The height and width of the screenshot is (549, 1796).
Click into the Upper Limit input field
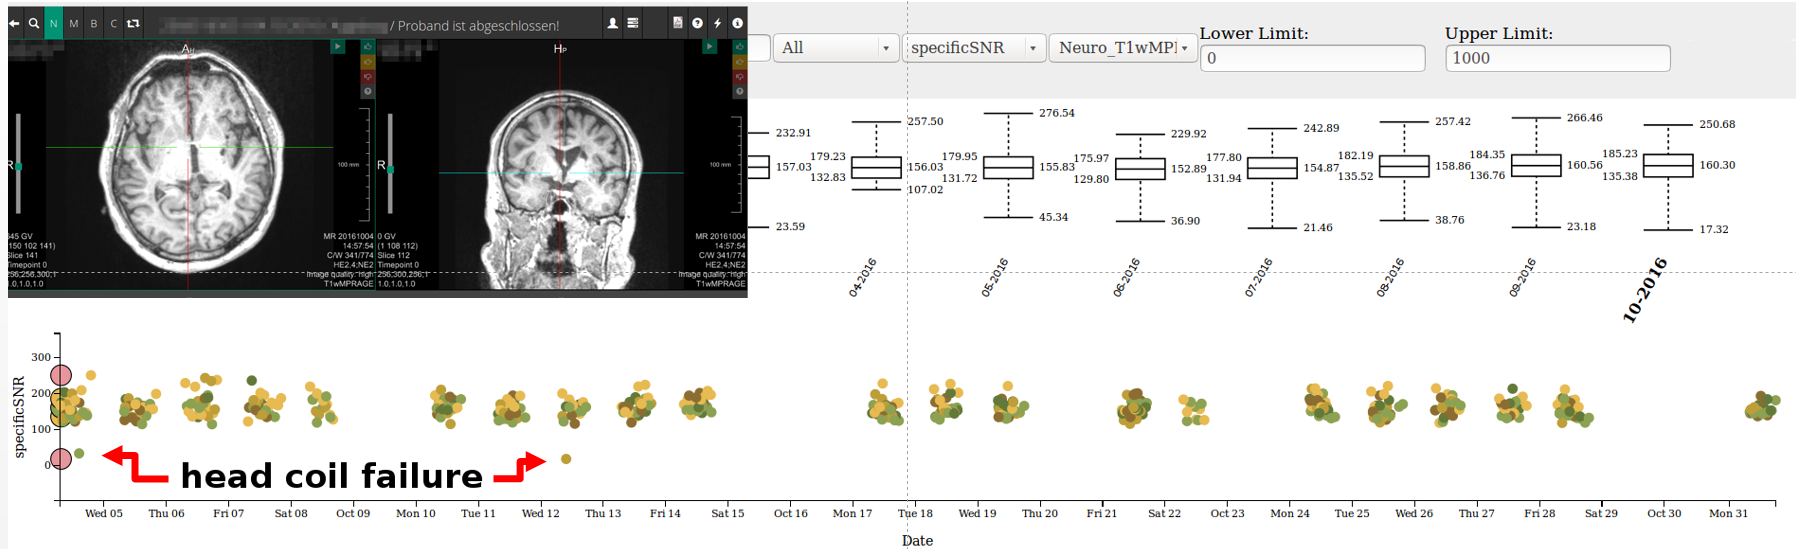(1557, 58)
